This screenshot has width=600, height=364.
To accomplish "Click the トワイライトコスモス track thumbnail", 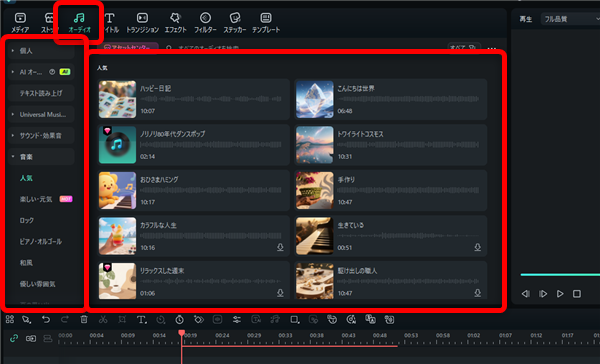I will coord(315,145).
